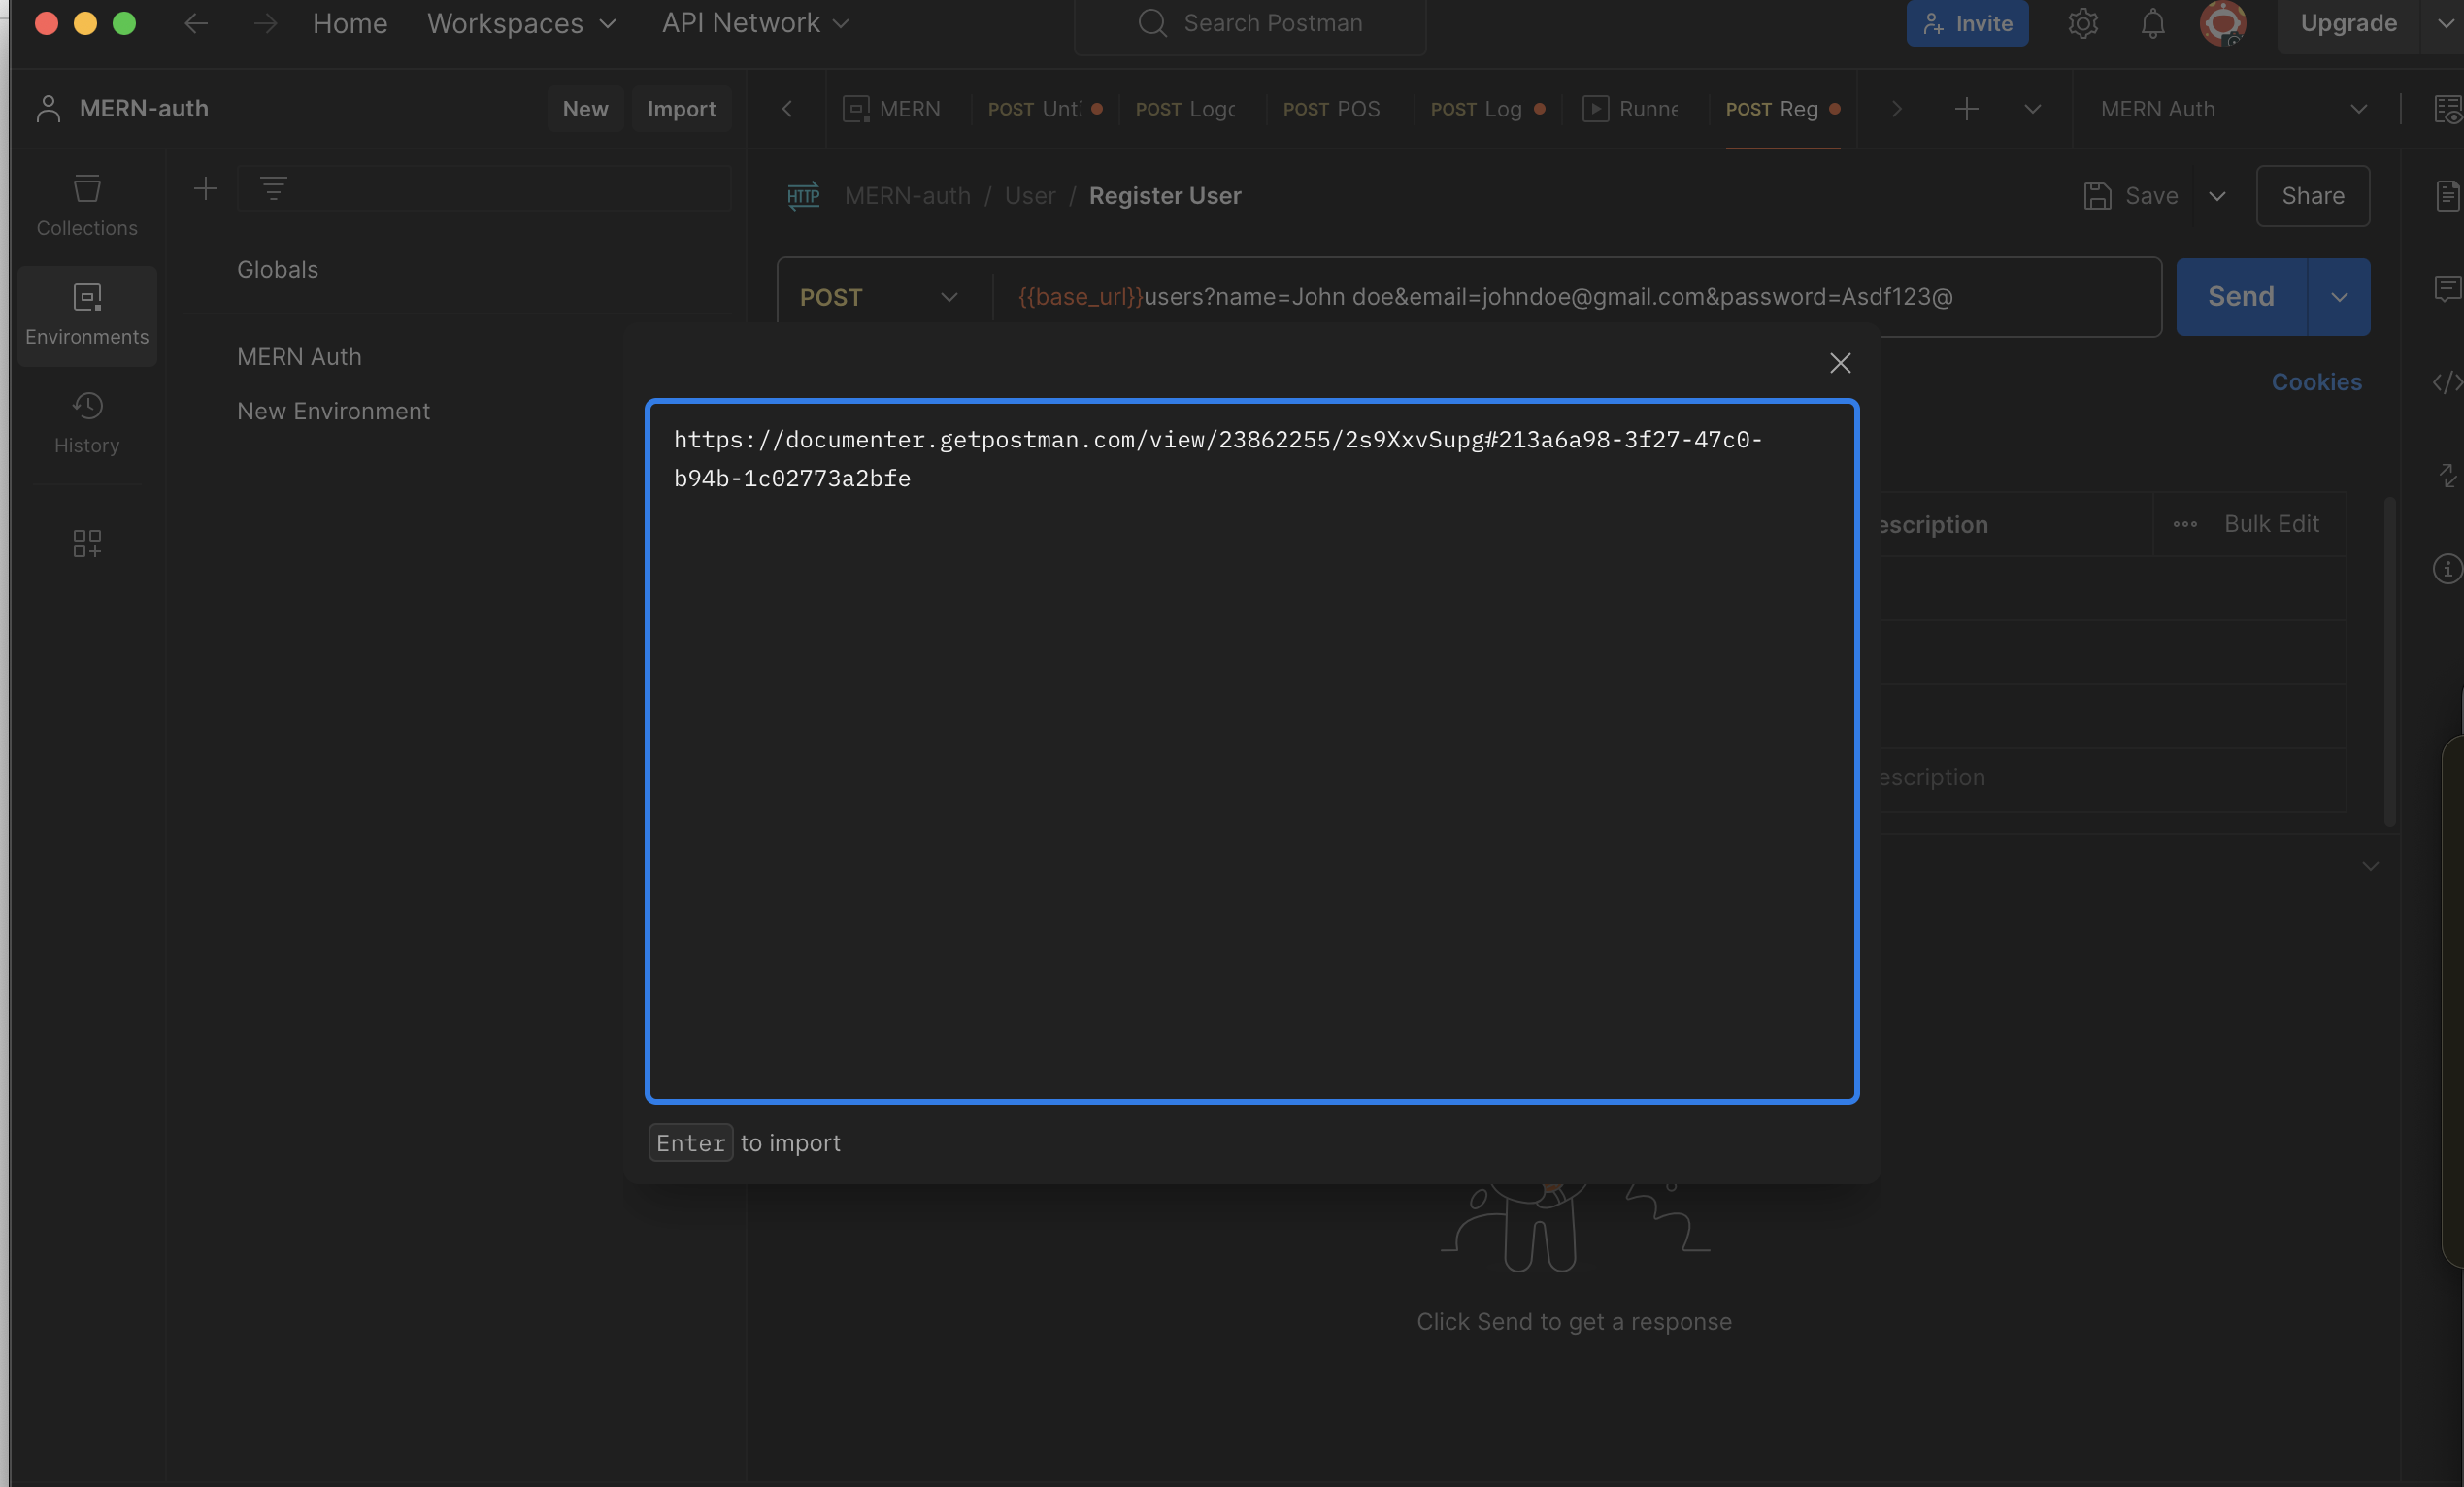Open the History sidebar panel
The image size is (2464, 1487).
tap(87, 423)
